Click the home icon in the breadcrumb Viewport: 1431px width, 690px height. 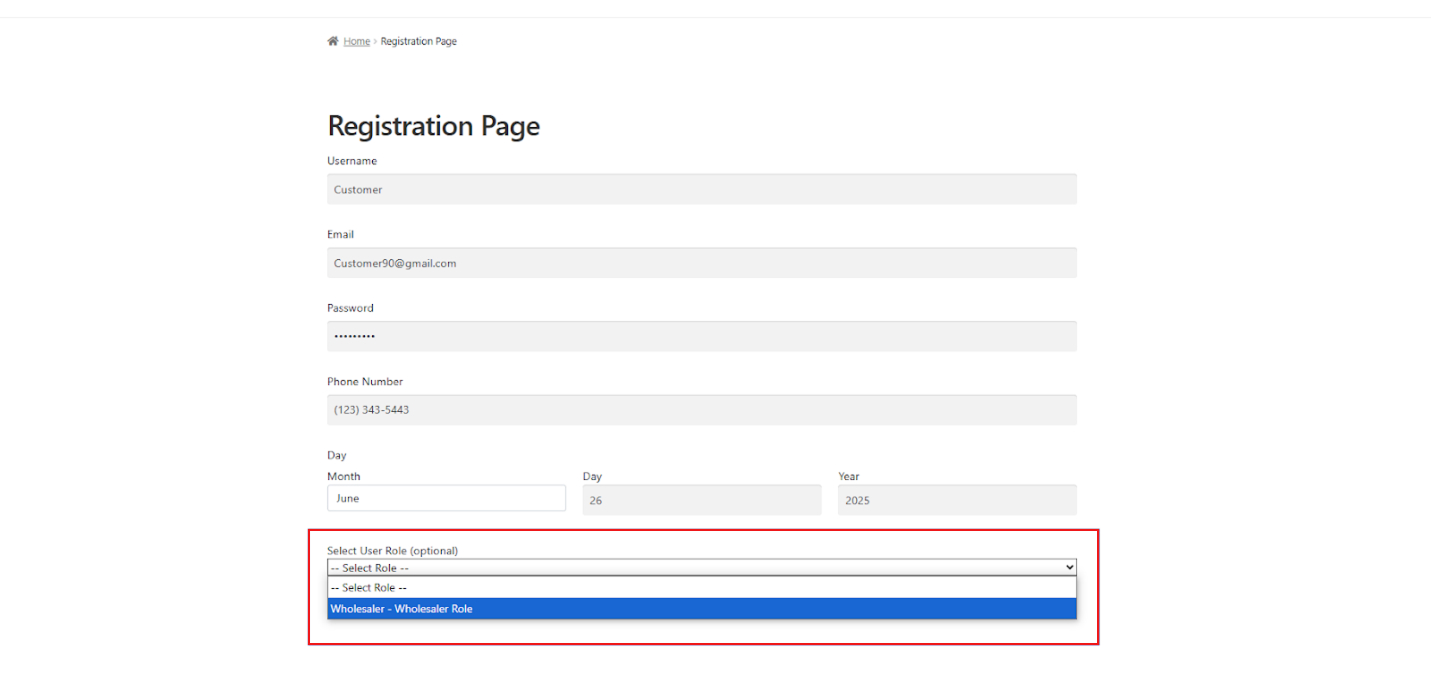[333, 40]
